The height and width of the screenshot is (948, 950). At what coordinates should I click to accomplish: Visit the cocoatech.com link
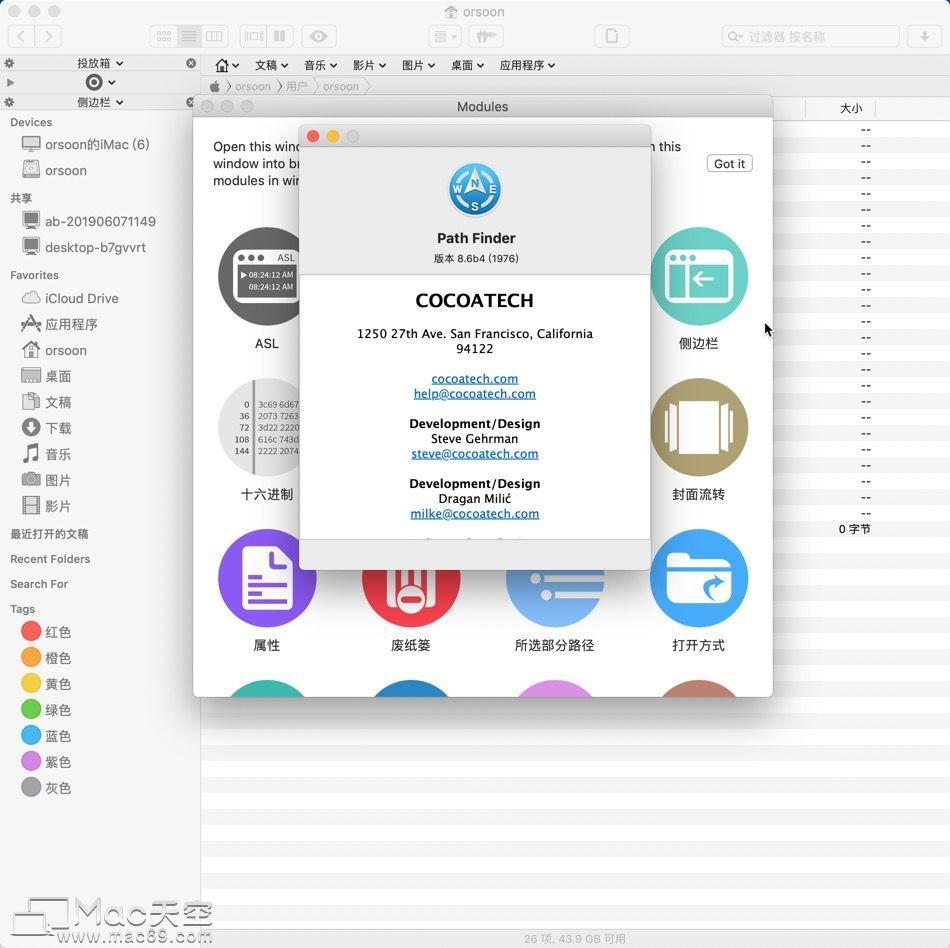(474, 379)
